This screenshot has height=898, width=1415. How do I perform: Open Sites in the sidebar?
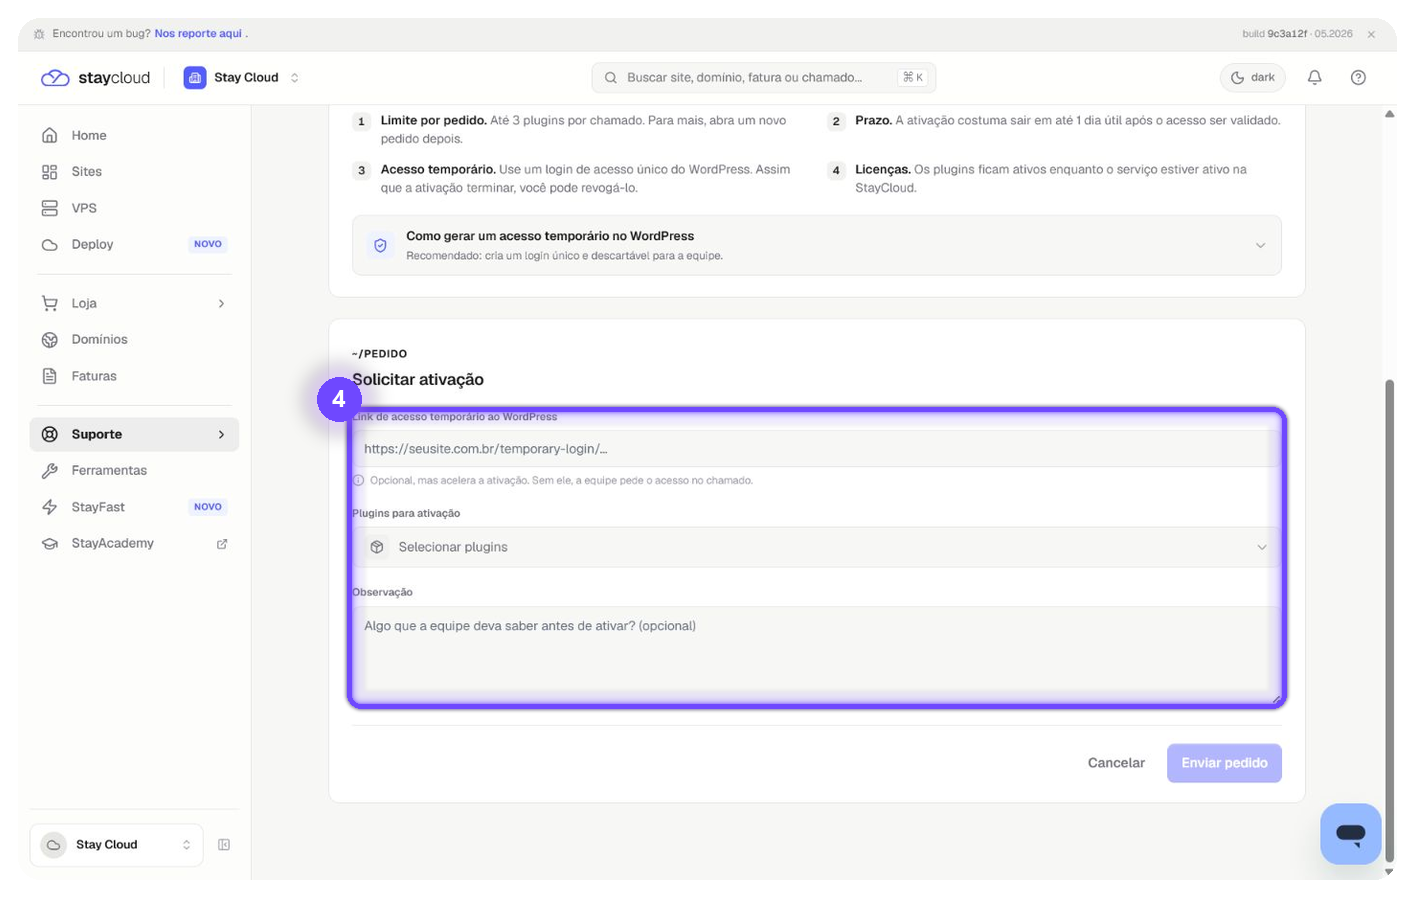coord(134,172)
